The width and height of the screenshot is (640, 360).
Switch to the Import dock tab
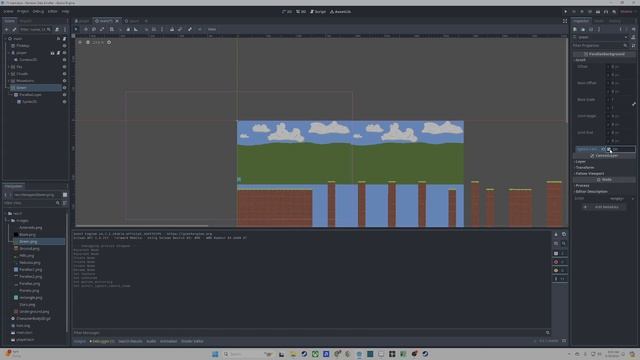pyautogui.click(x=25, y=20)
